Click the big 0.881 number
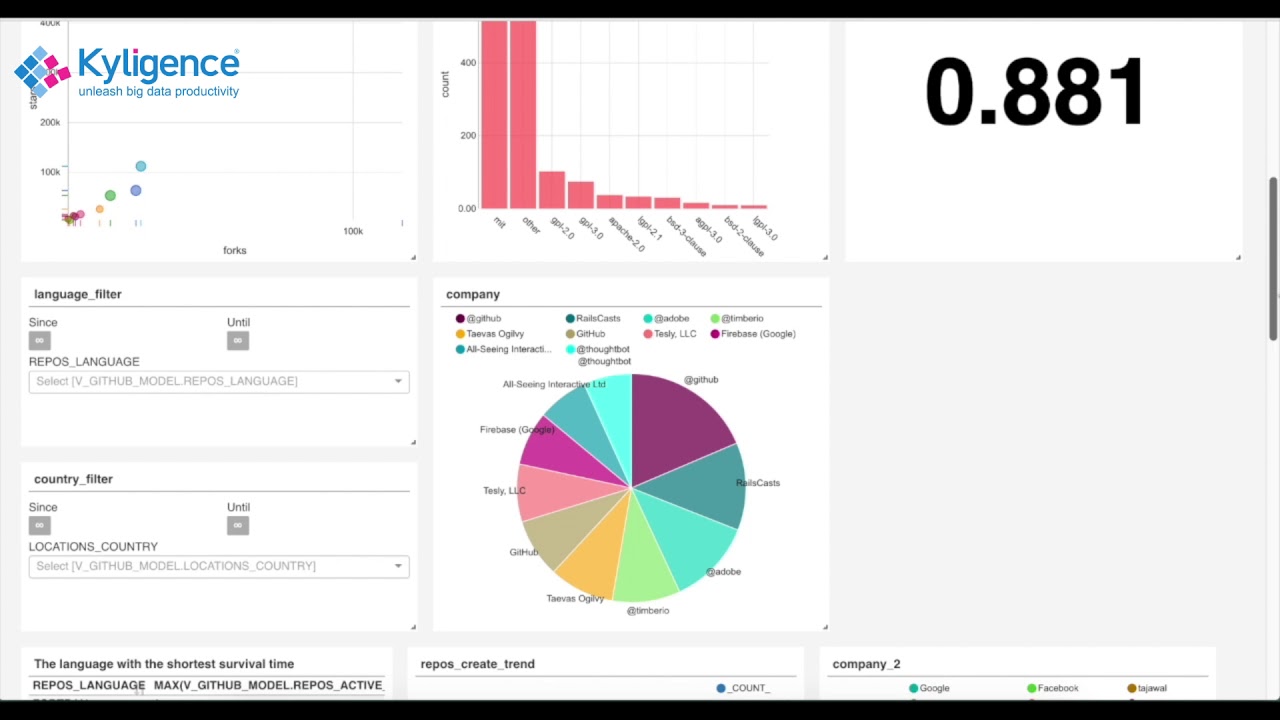The height and width of the screenshot is (720, 1280). 1036,92
